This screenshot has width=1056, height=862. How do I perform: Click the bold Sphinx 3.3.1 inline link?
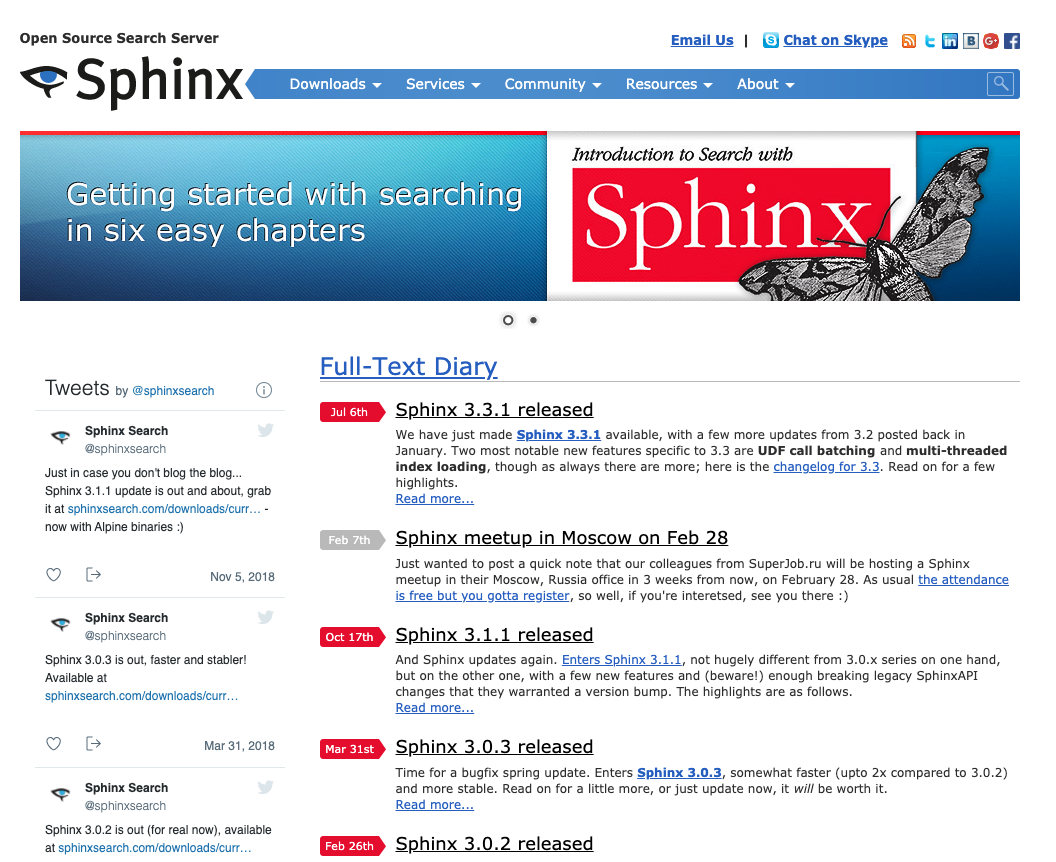[558, 434]
